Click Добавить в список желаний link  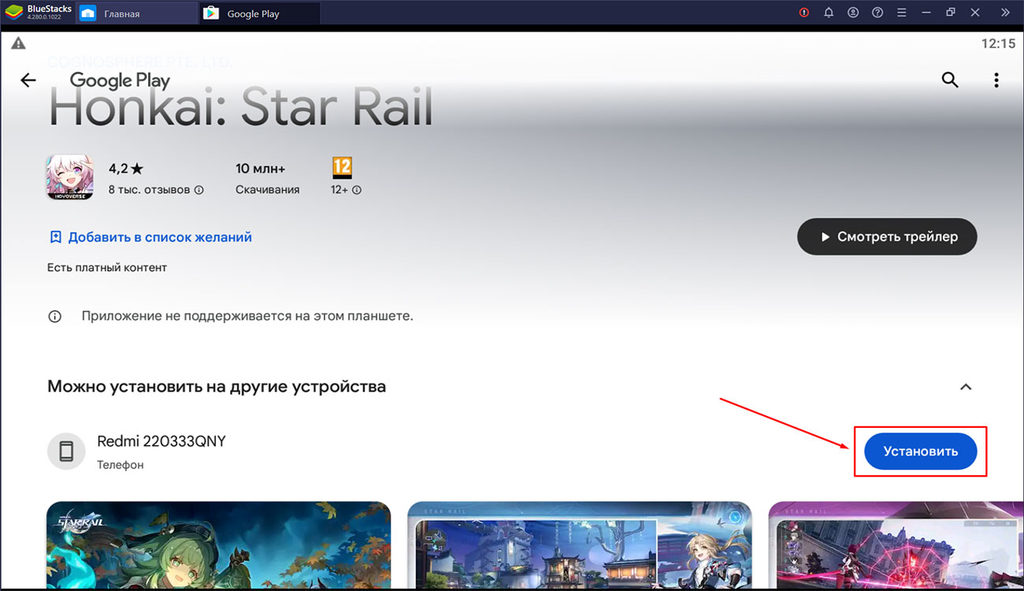click(151, 237)
